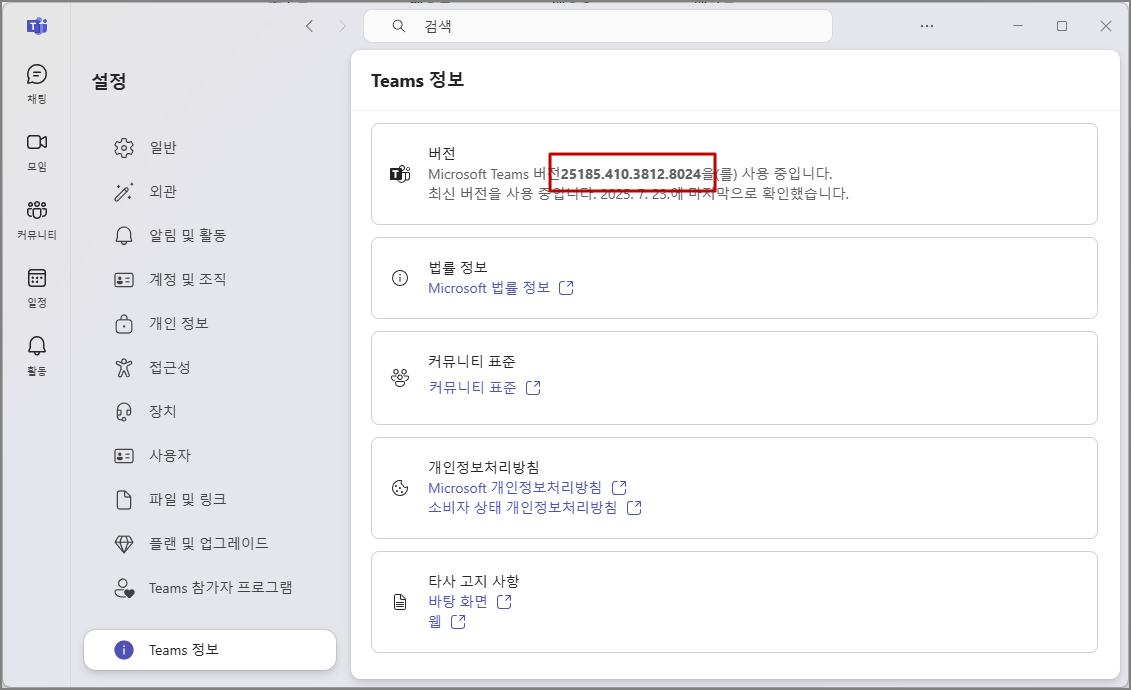Image resolution: width=1131 pixels, height=690 pixels.
Task: Click the Teams logo at top left
Action: (37, 27)
